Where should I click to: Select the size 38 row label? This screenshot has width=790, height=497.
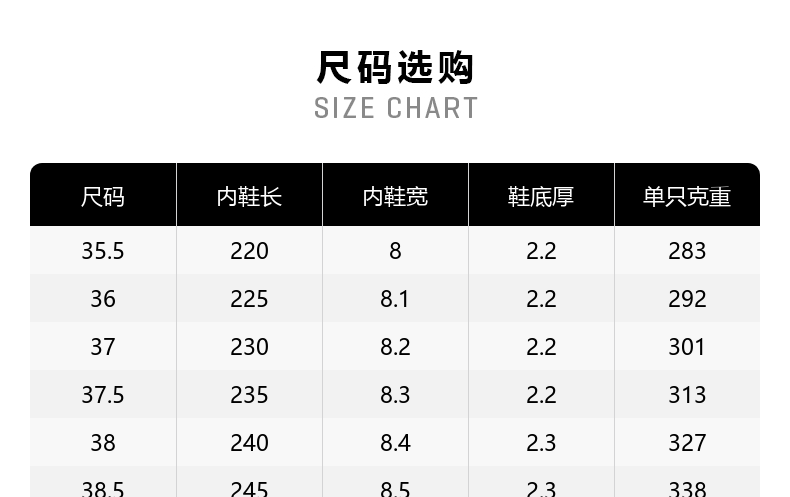pyautogui.click(x=103, y=443)
